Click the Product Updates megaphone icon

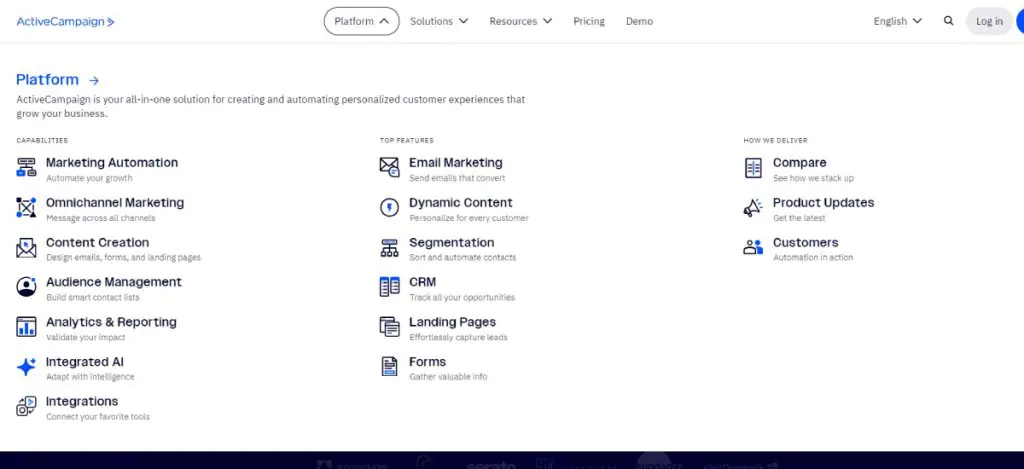pyautogui.click(x=753, y=208)
